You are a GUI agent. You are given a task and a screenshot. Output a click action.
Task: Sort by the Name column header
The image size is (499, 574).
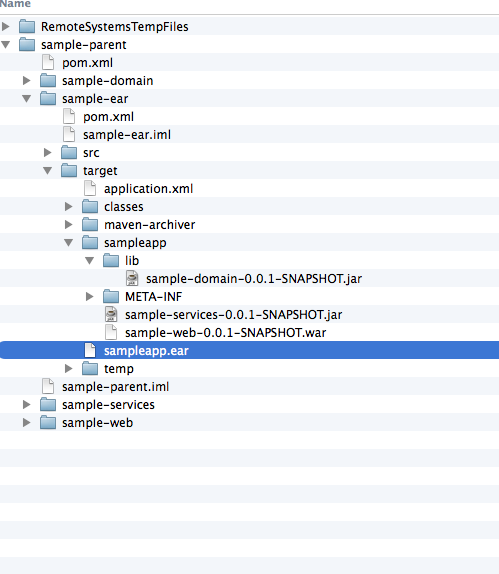(15, 4)
